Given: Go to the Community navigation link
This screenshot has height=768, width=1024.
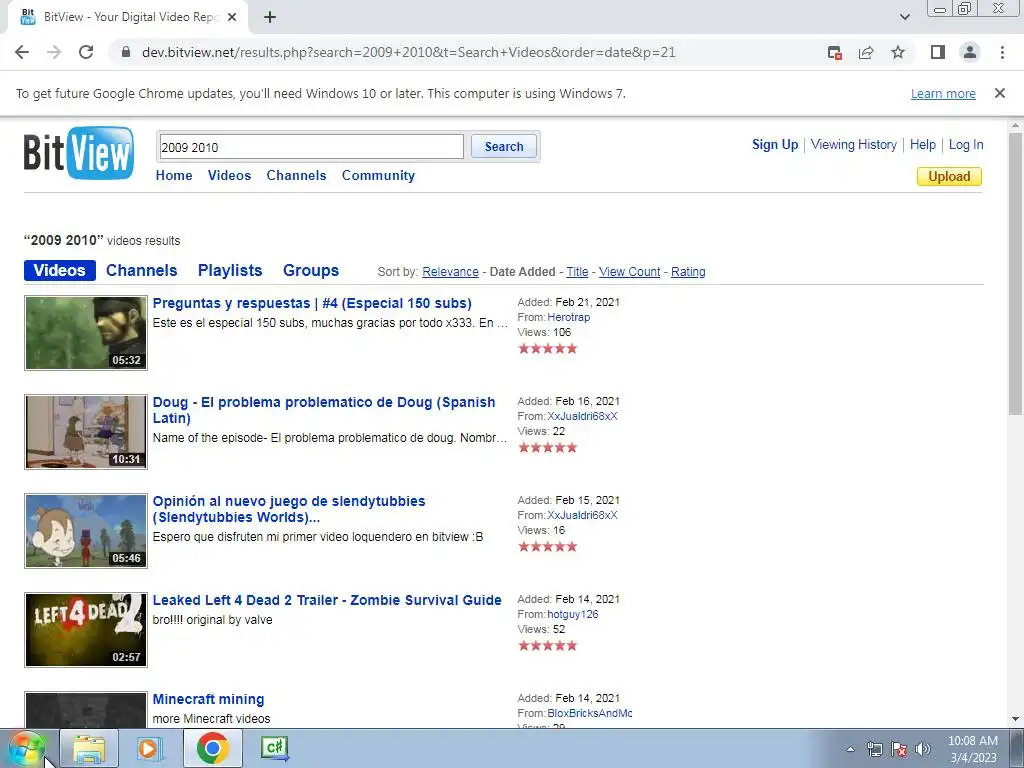Looking at the screenshot, I should tap(378, 176).
